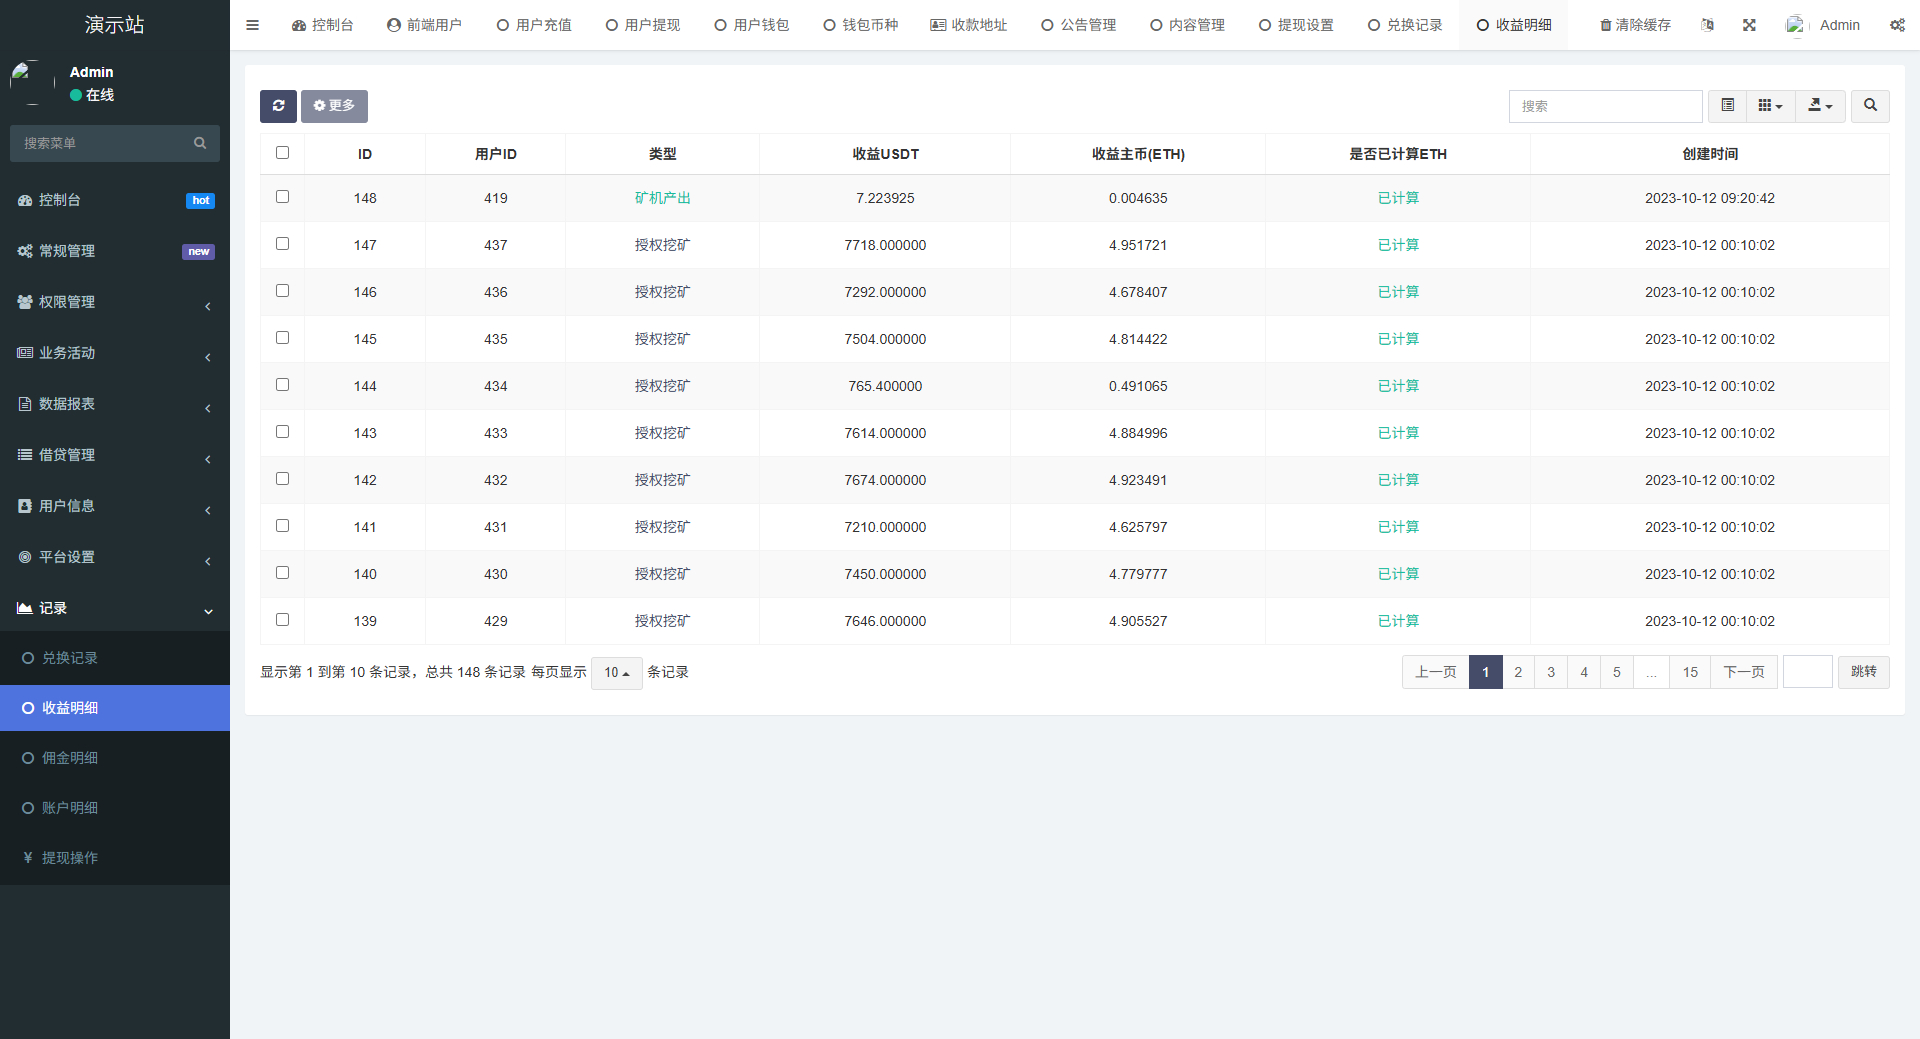Open the columns visibility dropdown

(x=1770, y=106)
